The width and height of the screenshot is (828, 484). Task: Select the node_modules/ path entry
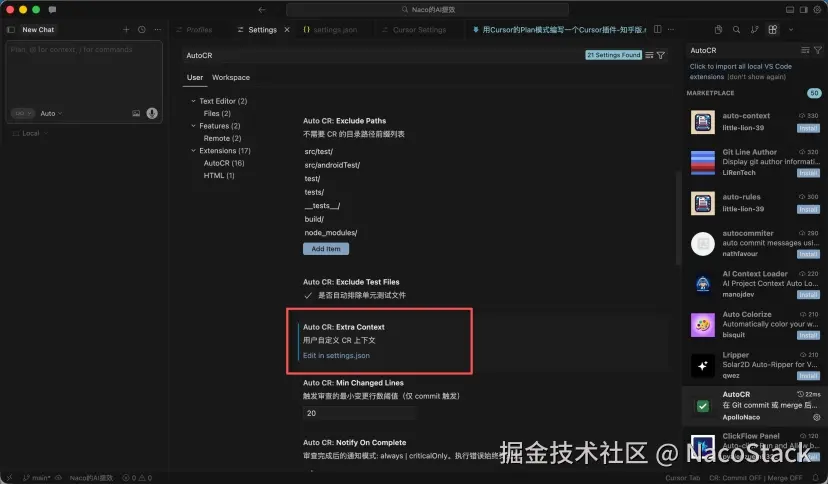(x=331, y=233)
